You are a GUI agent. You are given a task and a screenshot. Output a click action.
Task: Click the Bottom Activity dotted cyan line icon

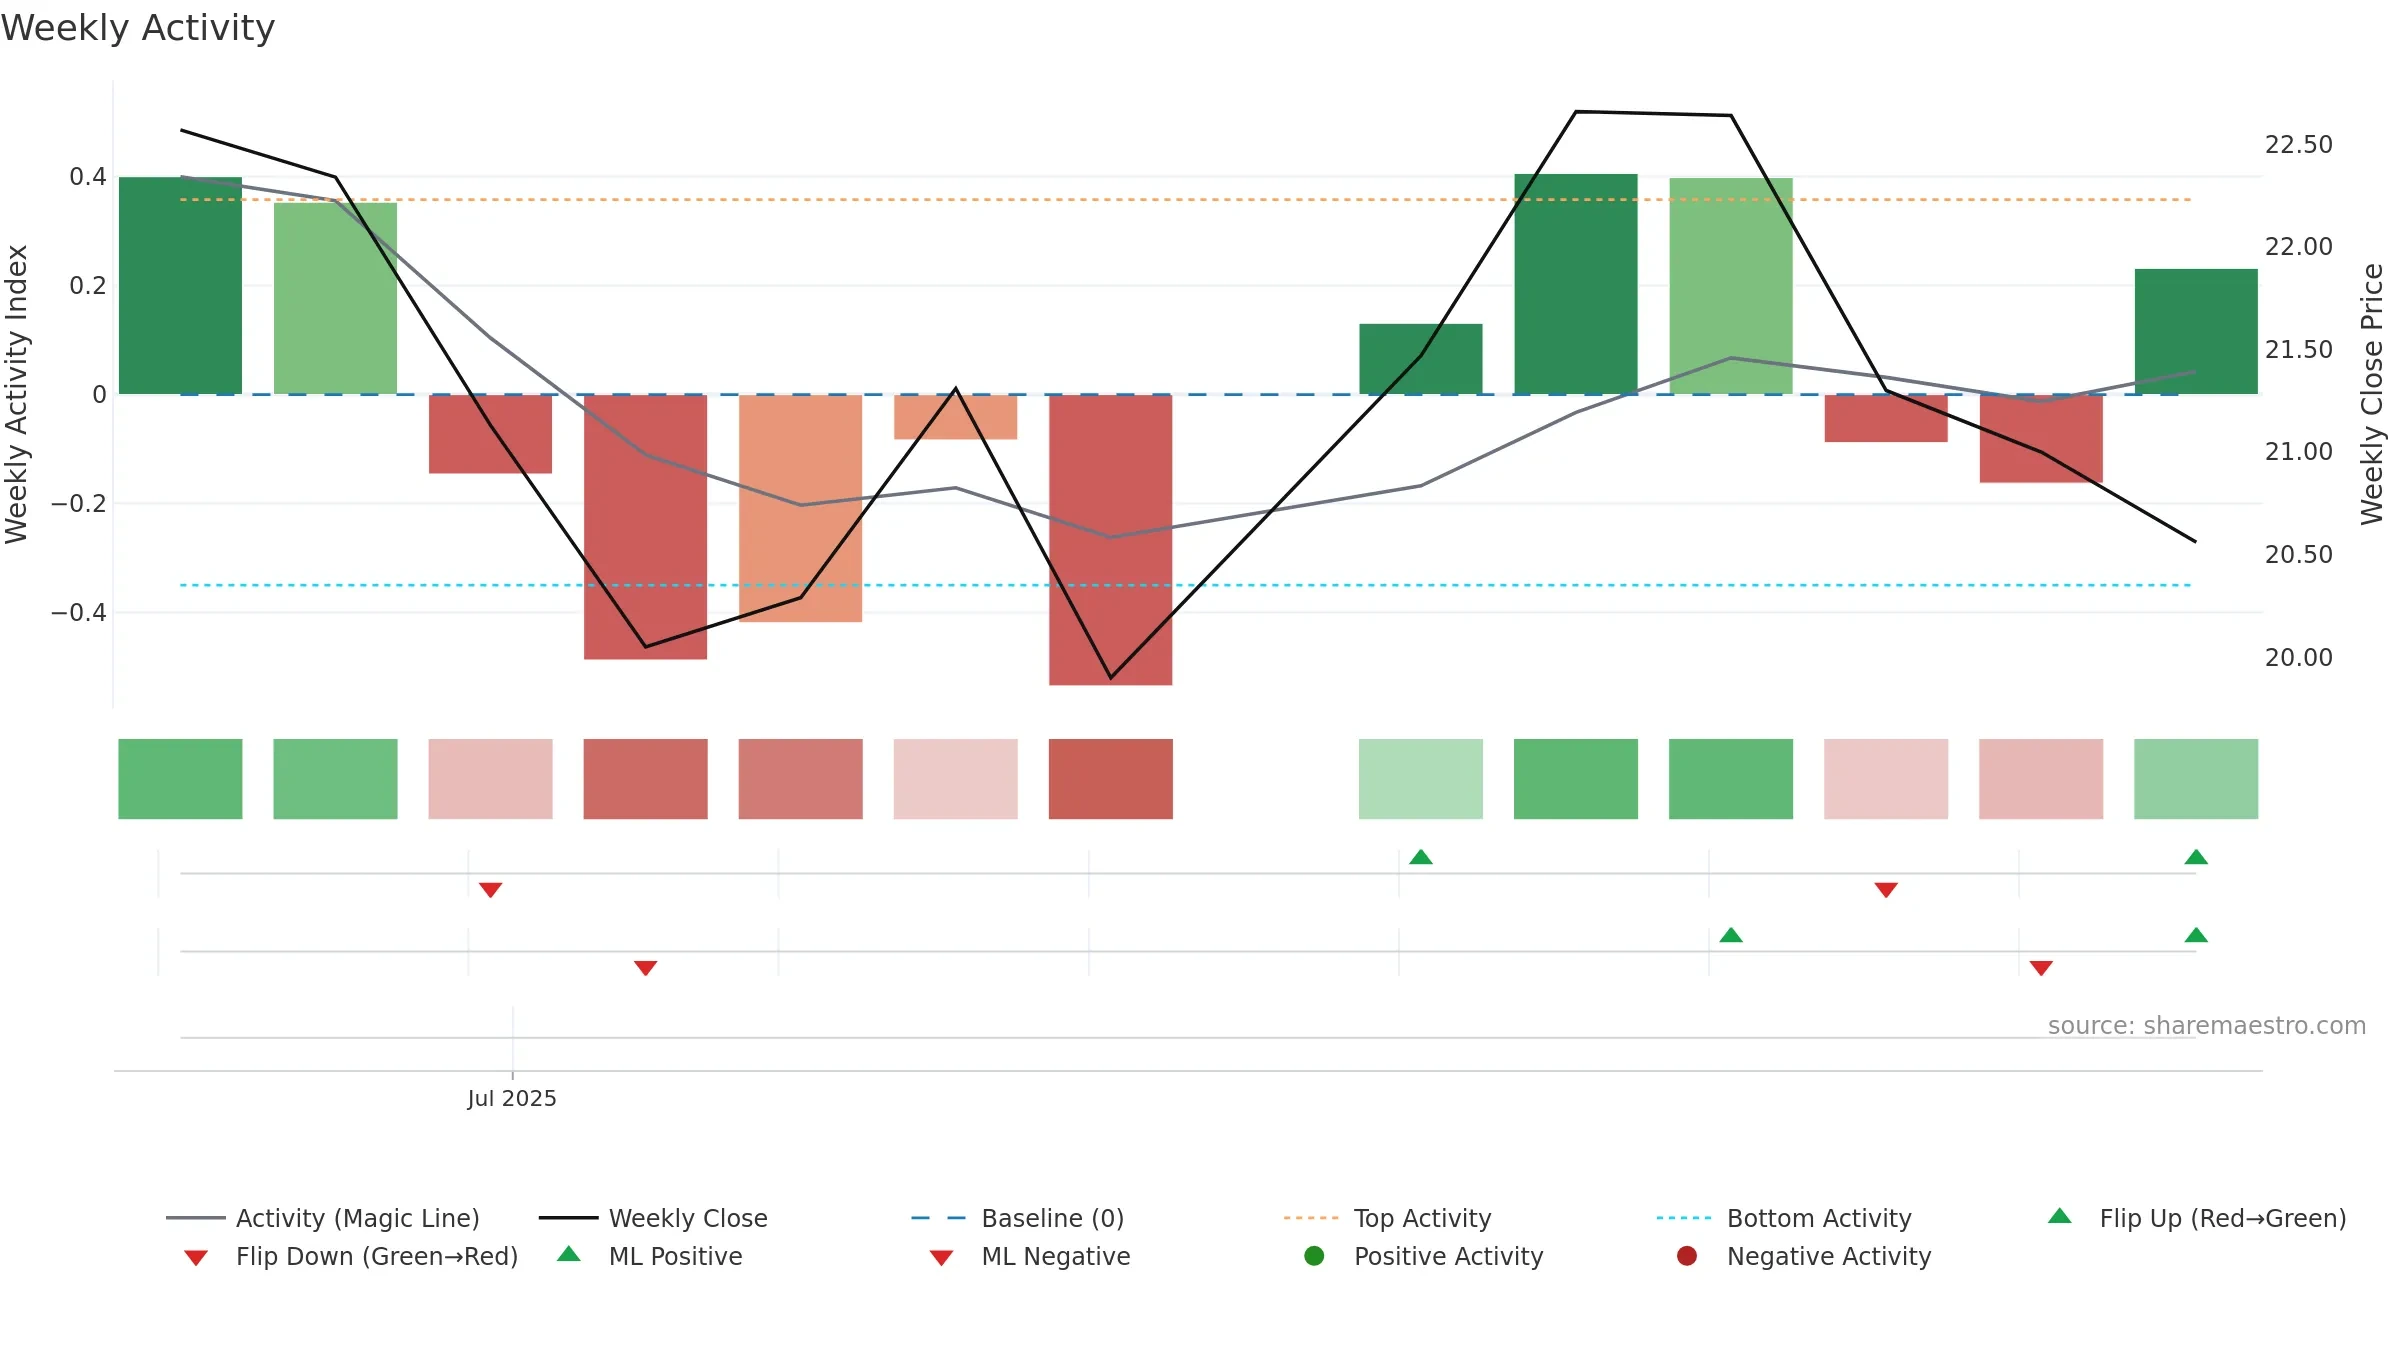[1684, 1218]
